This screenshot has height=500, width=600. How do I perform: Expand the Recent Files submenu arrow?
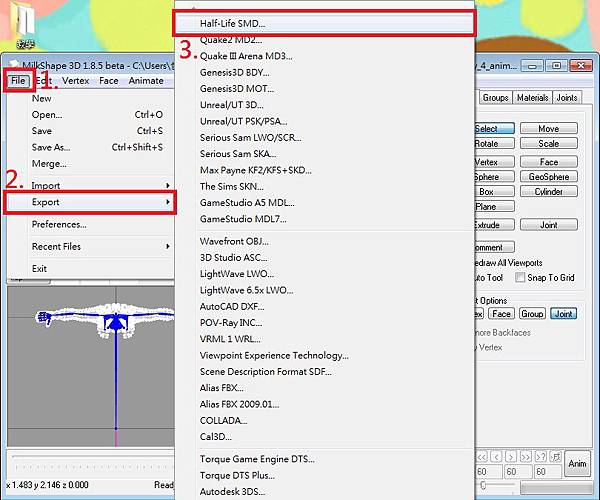pyautogui.click(x=168, y=246)
